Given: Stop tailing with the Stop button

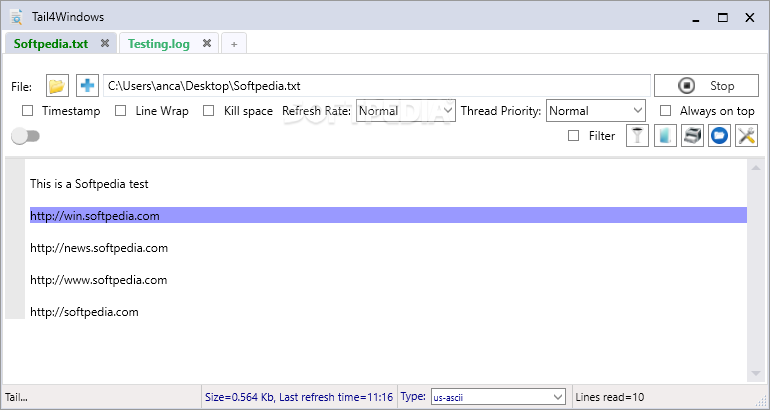Looking at the screenshot, I should 706,86.
